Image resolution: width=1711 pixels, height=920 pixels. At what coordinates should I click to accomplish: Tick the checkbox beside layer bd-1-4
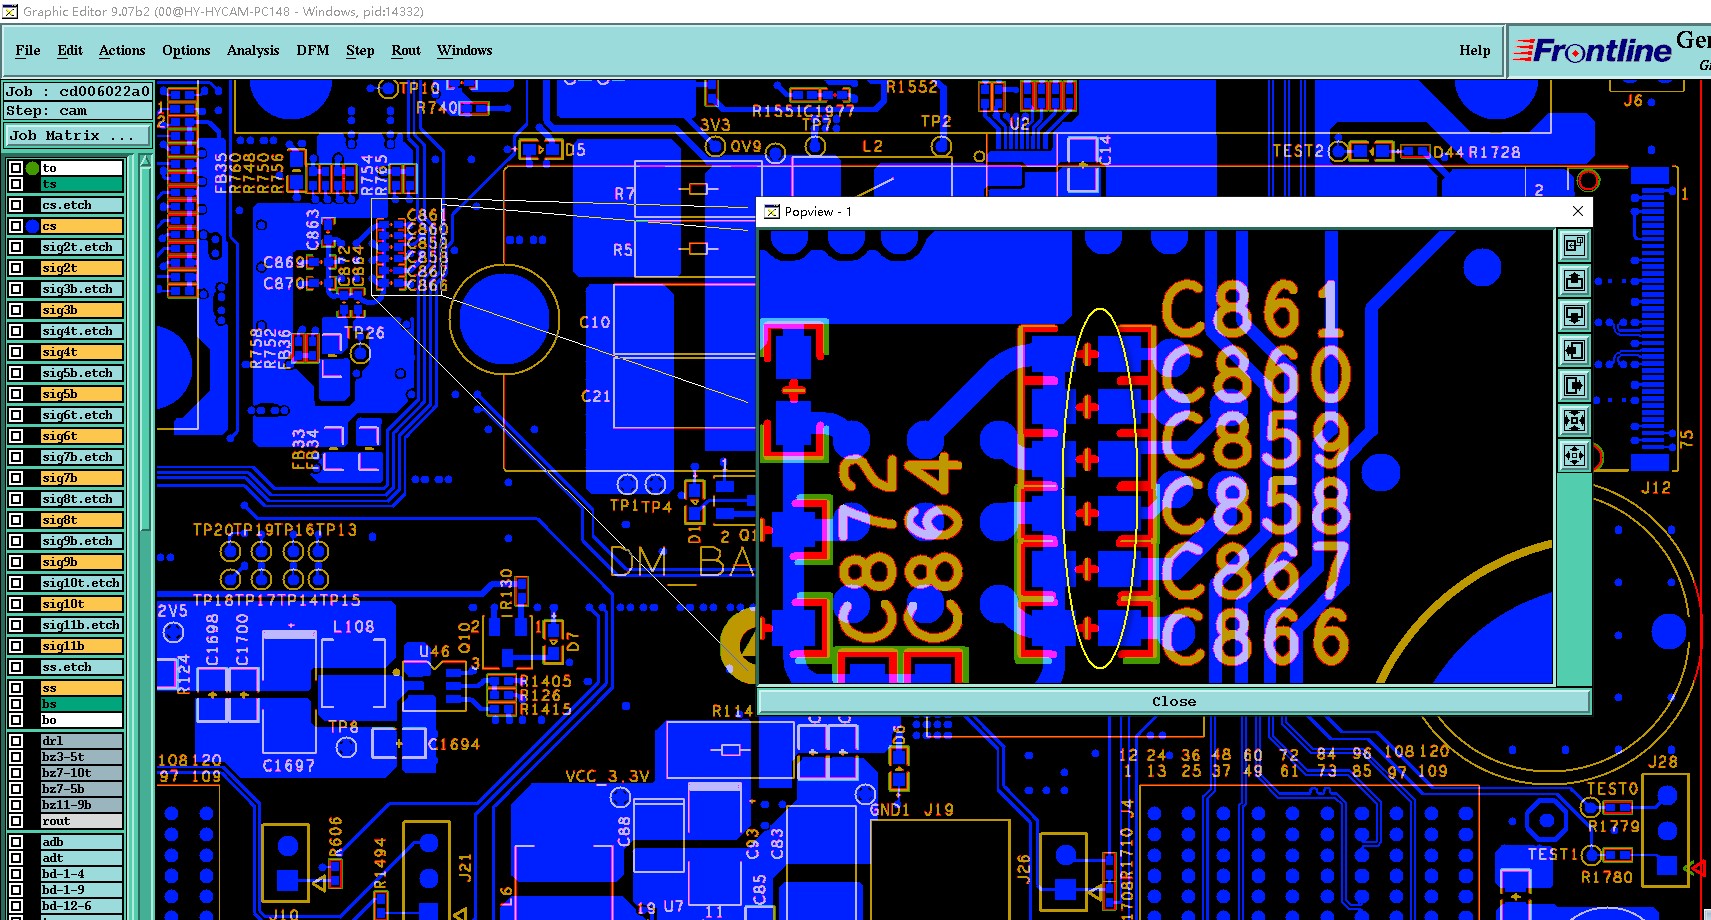[16, 874]
